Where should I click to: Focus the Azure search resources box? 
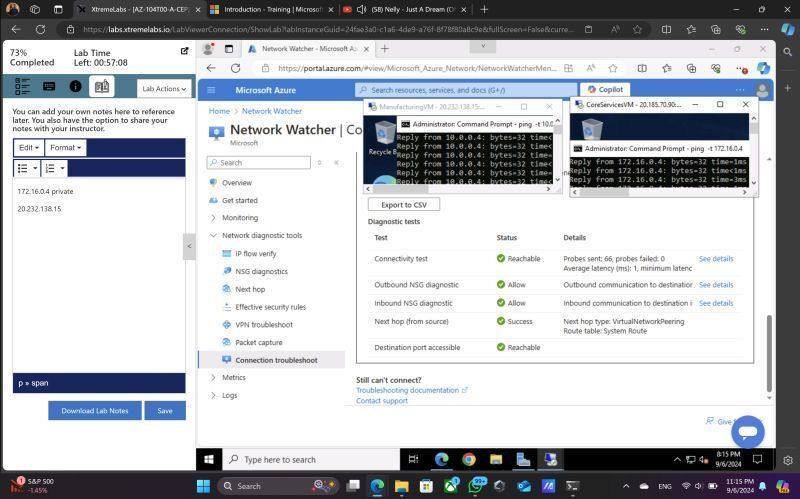[465, 90]
